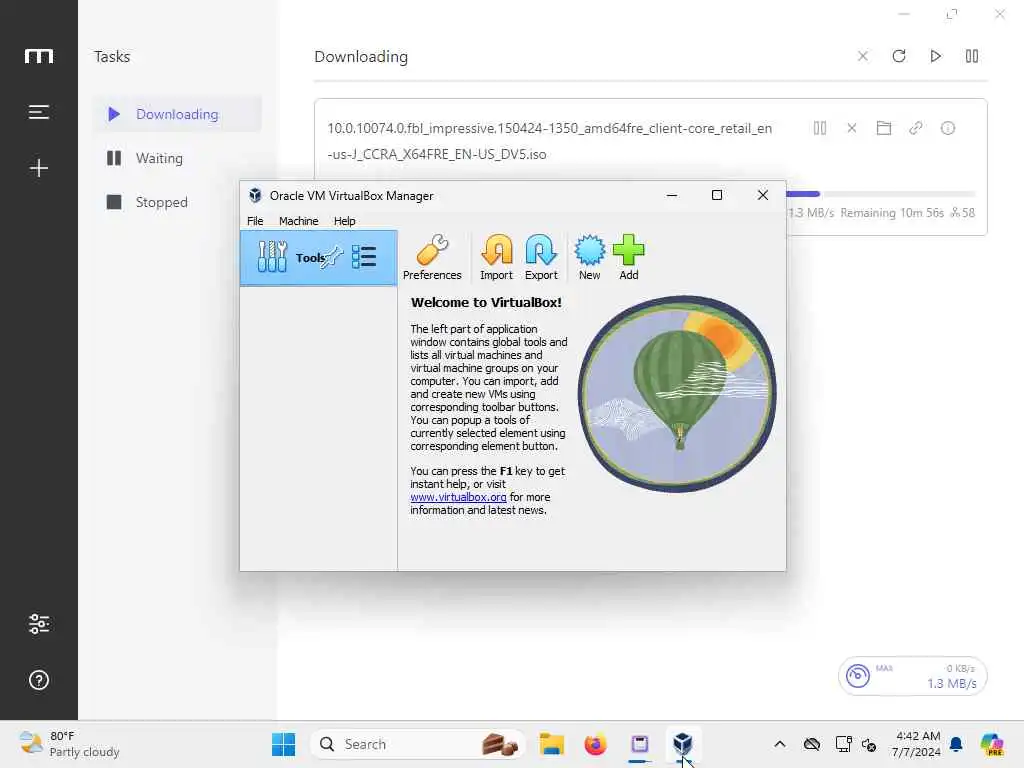Expand the hidden system tray icons
The height and width of the screenshot is (768, 1024).
coord(779,744)
